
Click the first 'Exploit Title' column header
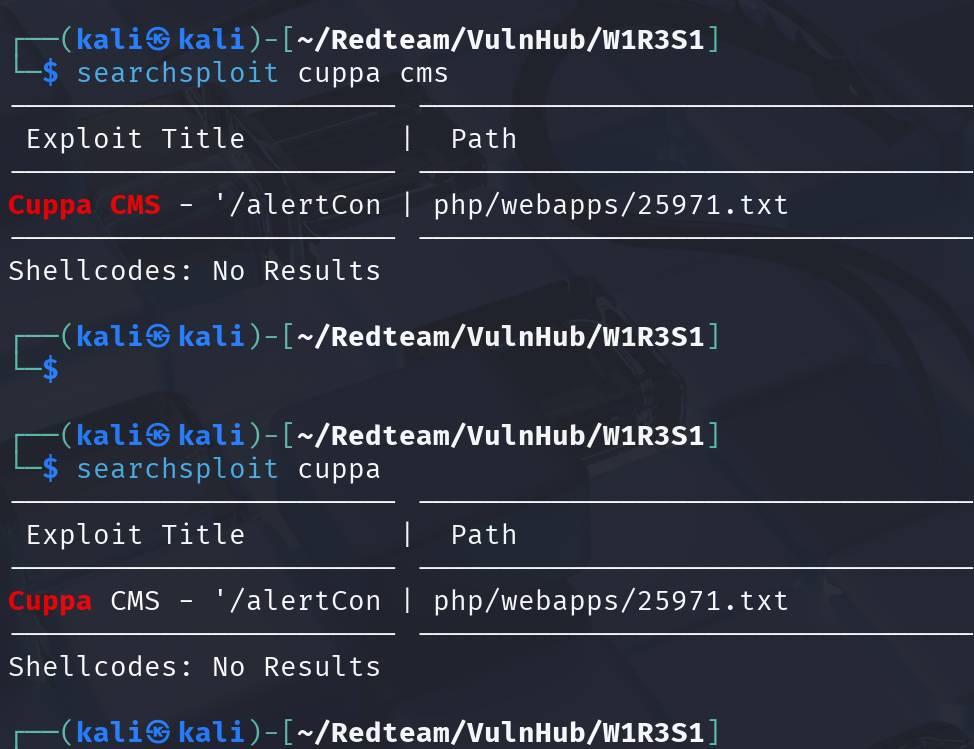tap(135, 138)
